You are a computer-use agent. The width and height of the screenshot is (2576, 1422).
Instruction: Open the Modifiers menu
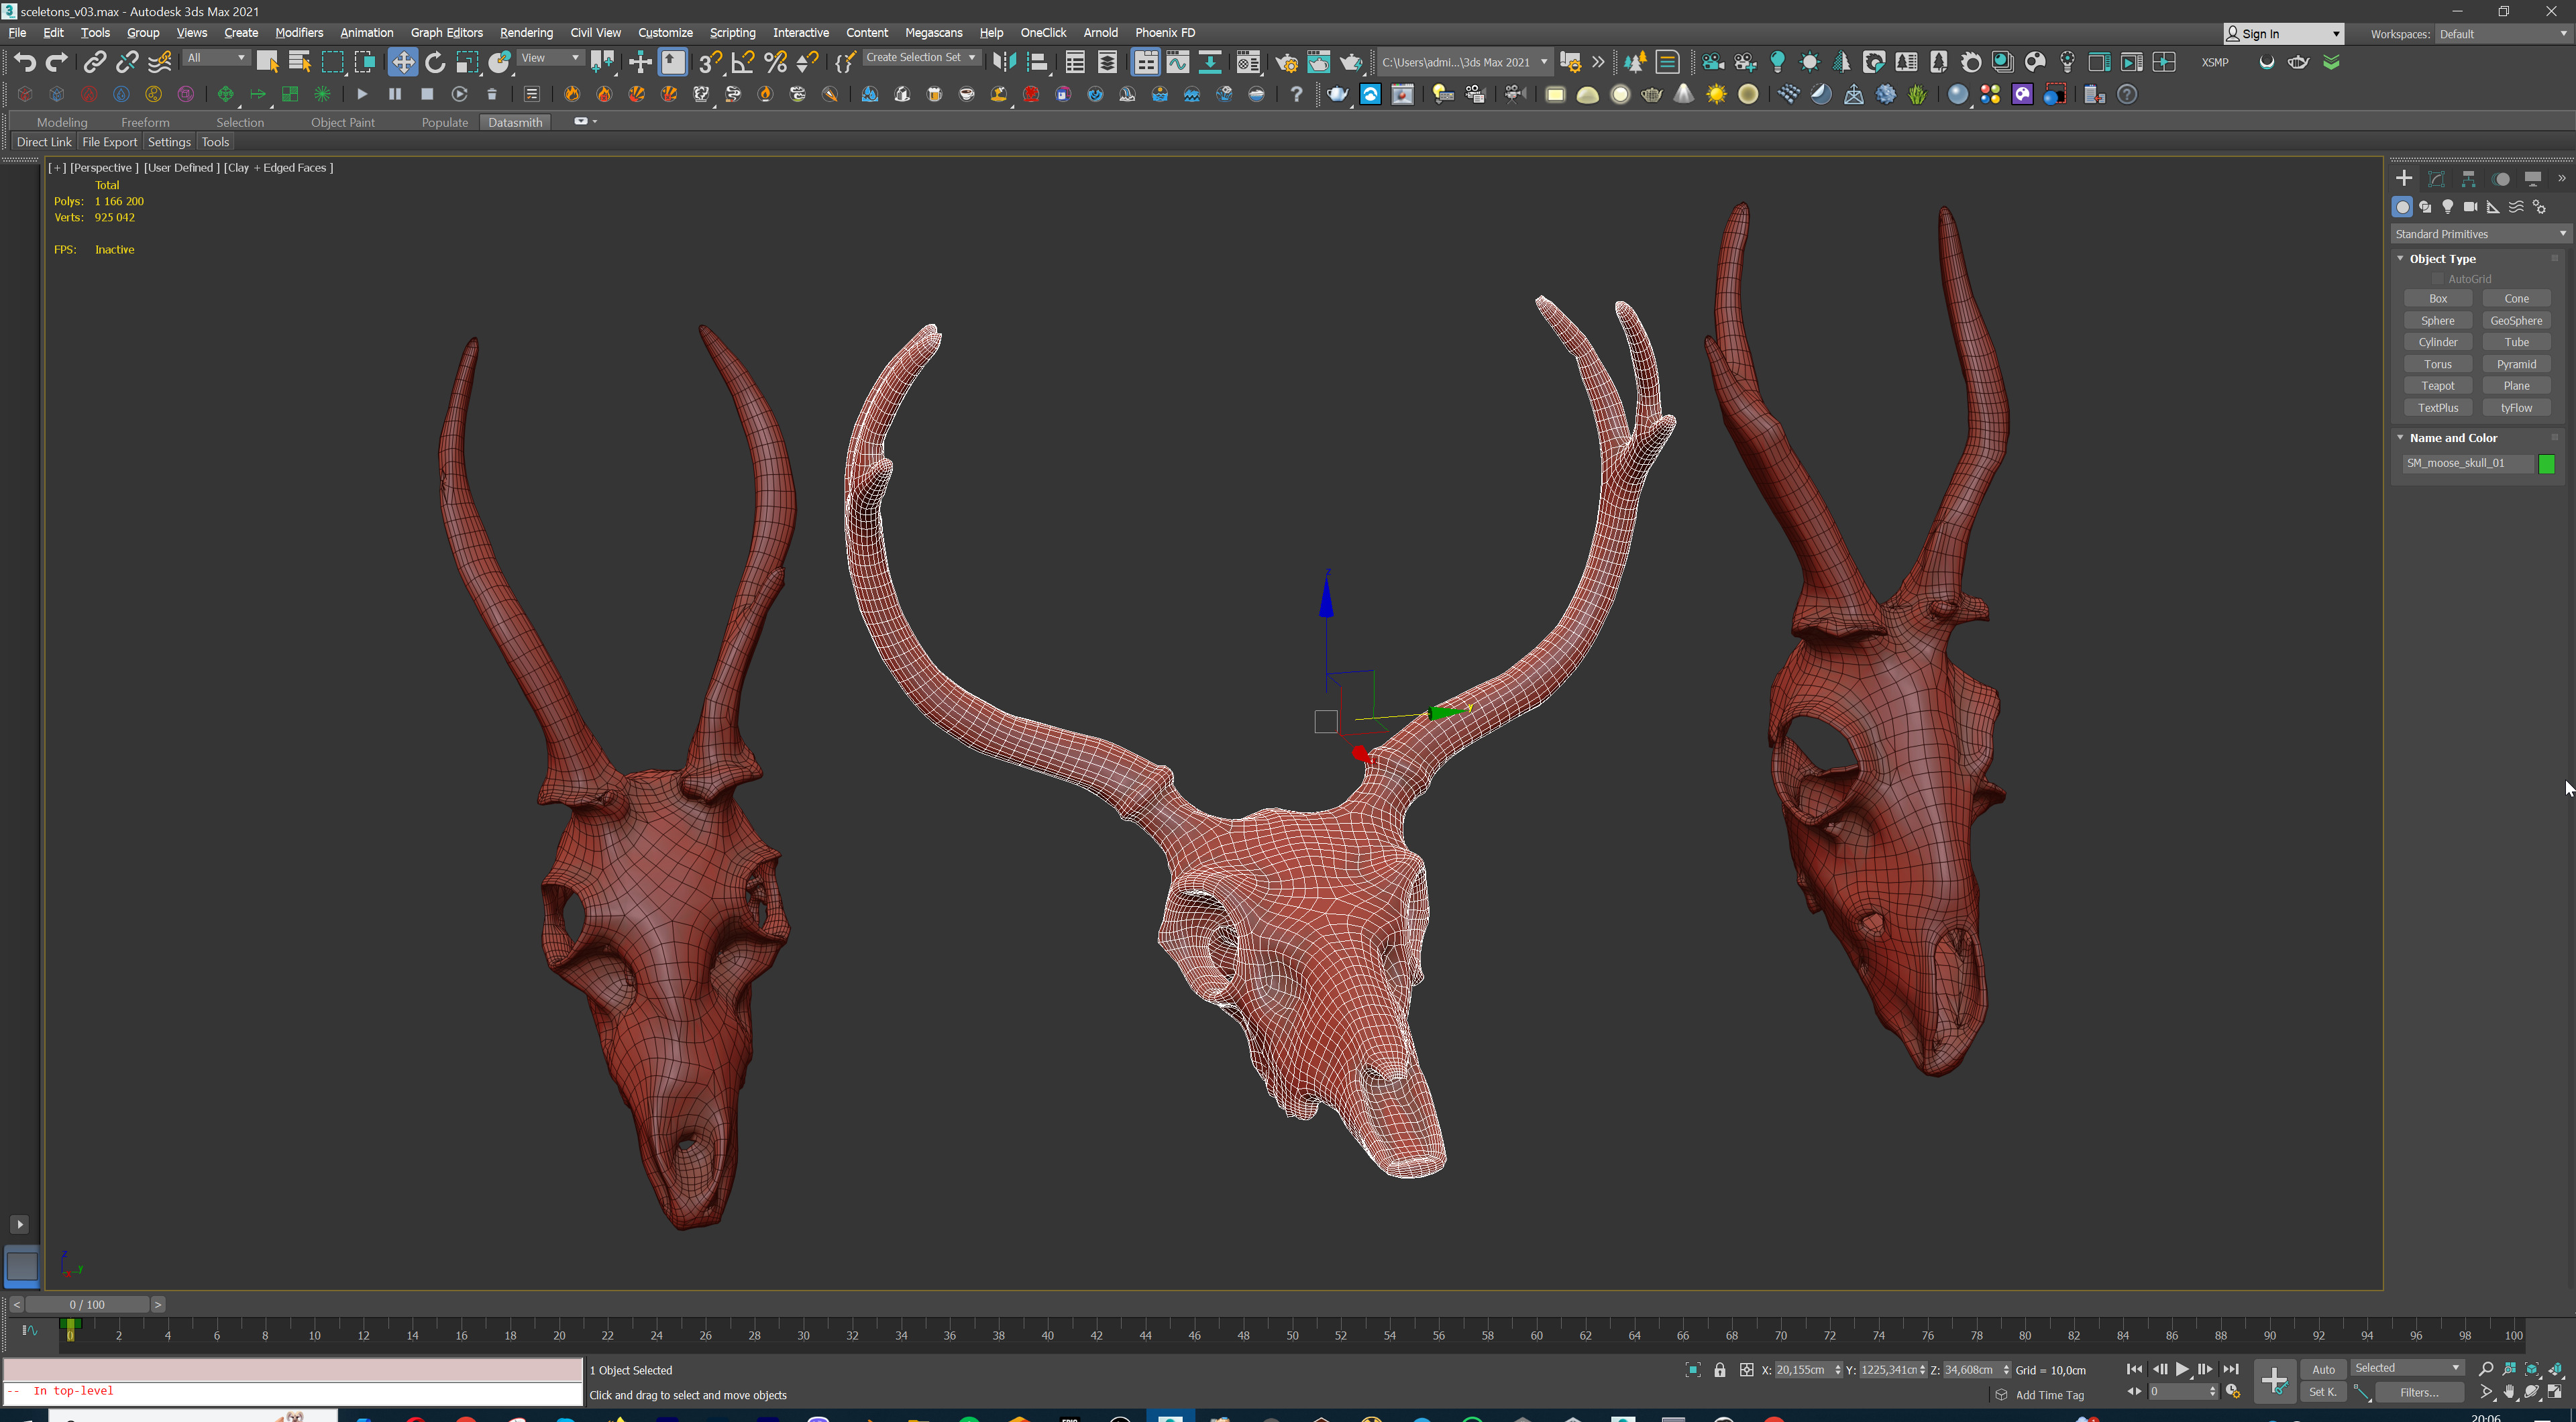[299, 32]
